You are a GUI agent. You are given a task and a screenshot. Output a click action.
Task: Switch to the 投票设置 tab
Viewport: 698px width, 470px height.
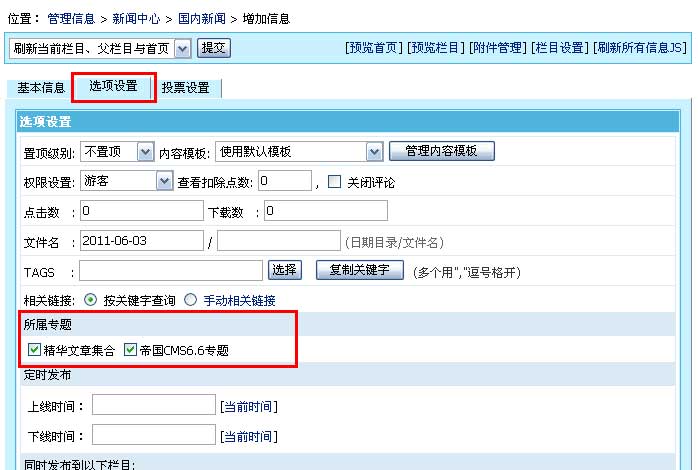[186, 88]
